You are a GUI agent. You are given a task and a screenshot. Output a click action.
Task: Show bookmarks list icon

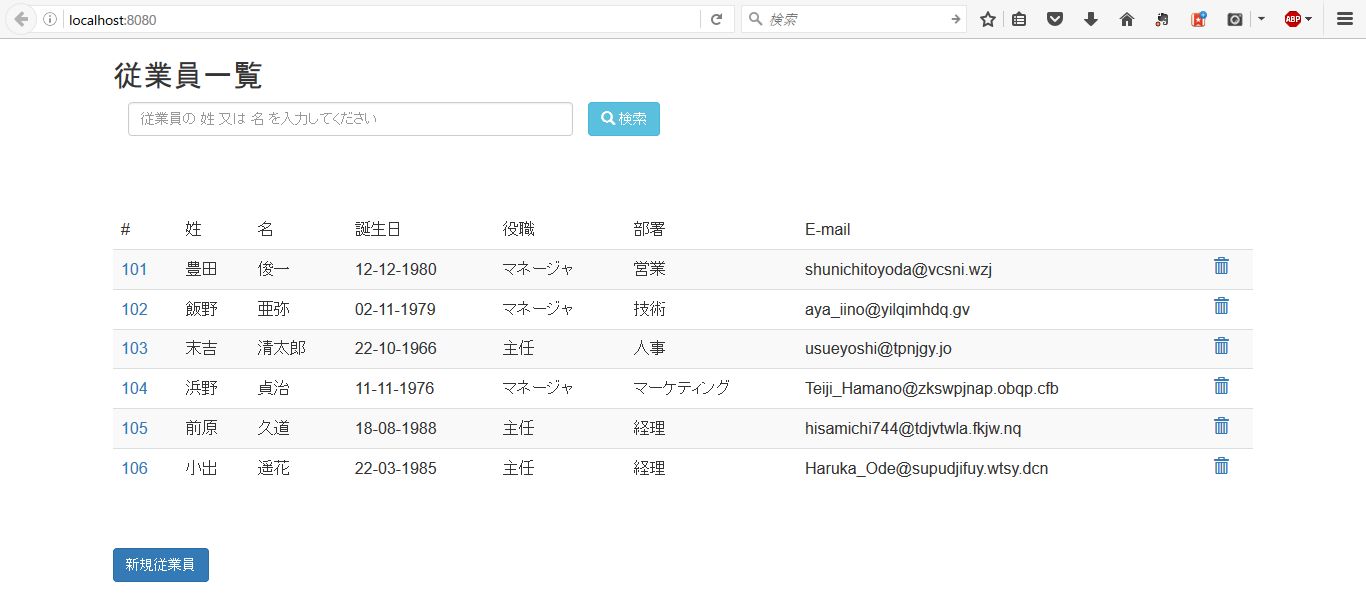point(1019,19)
